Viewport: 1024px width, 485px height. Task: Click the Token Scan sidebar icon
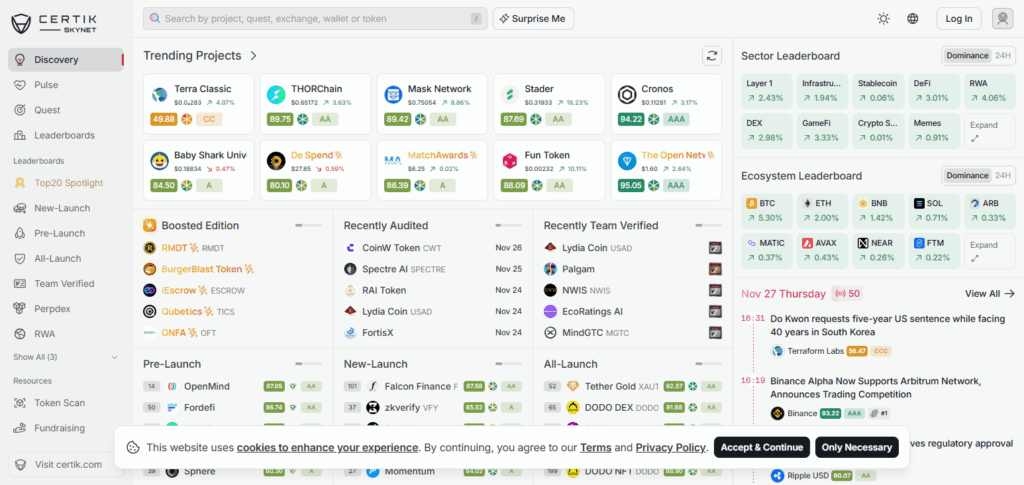tap(22, 403)
